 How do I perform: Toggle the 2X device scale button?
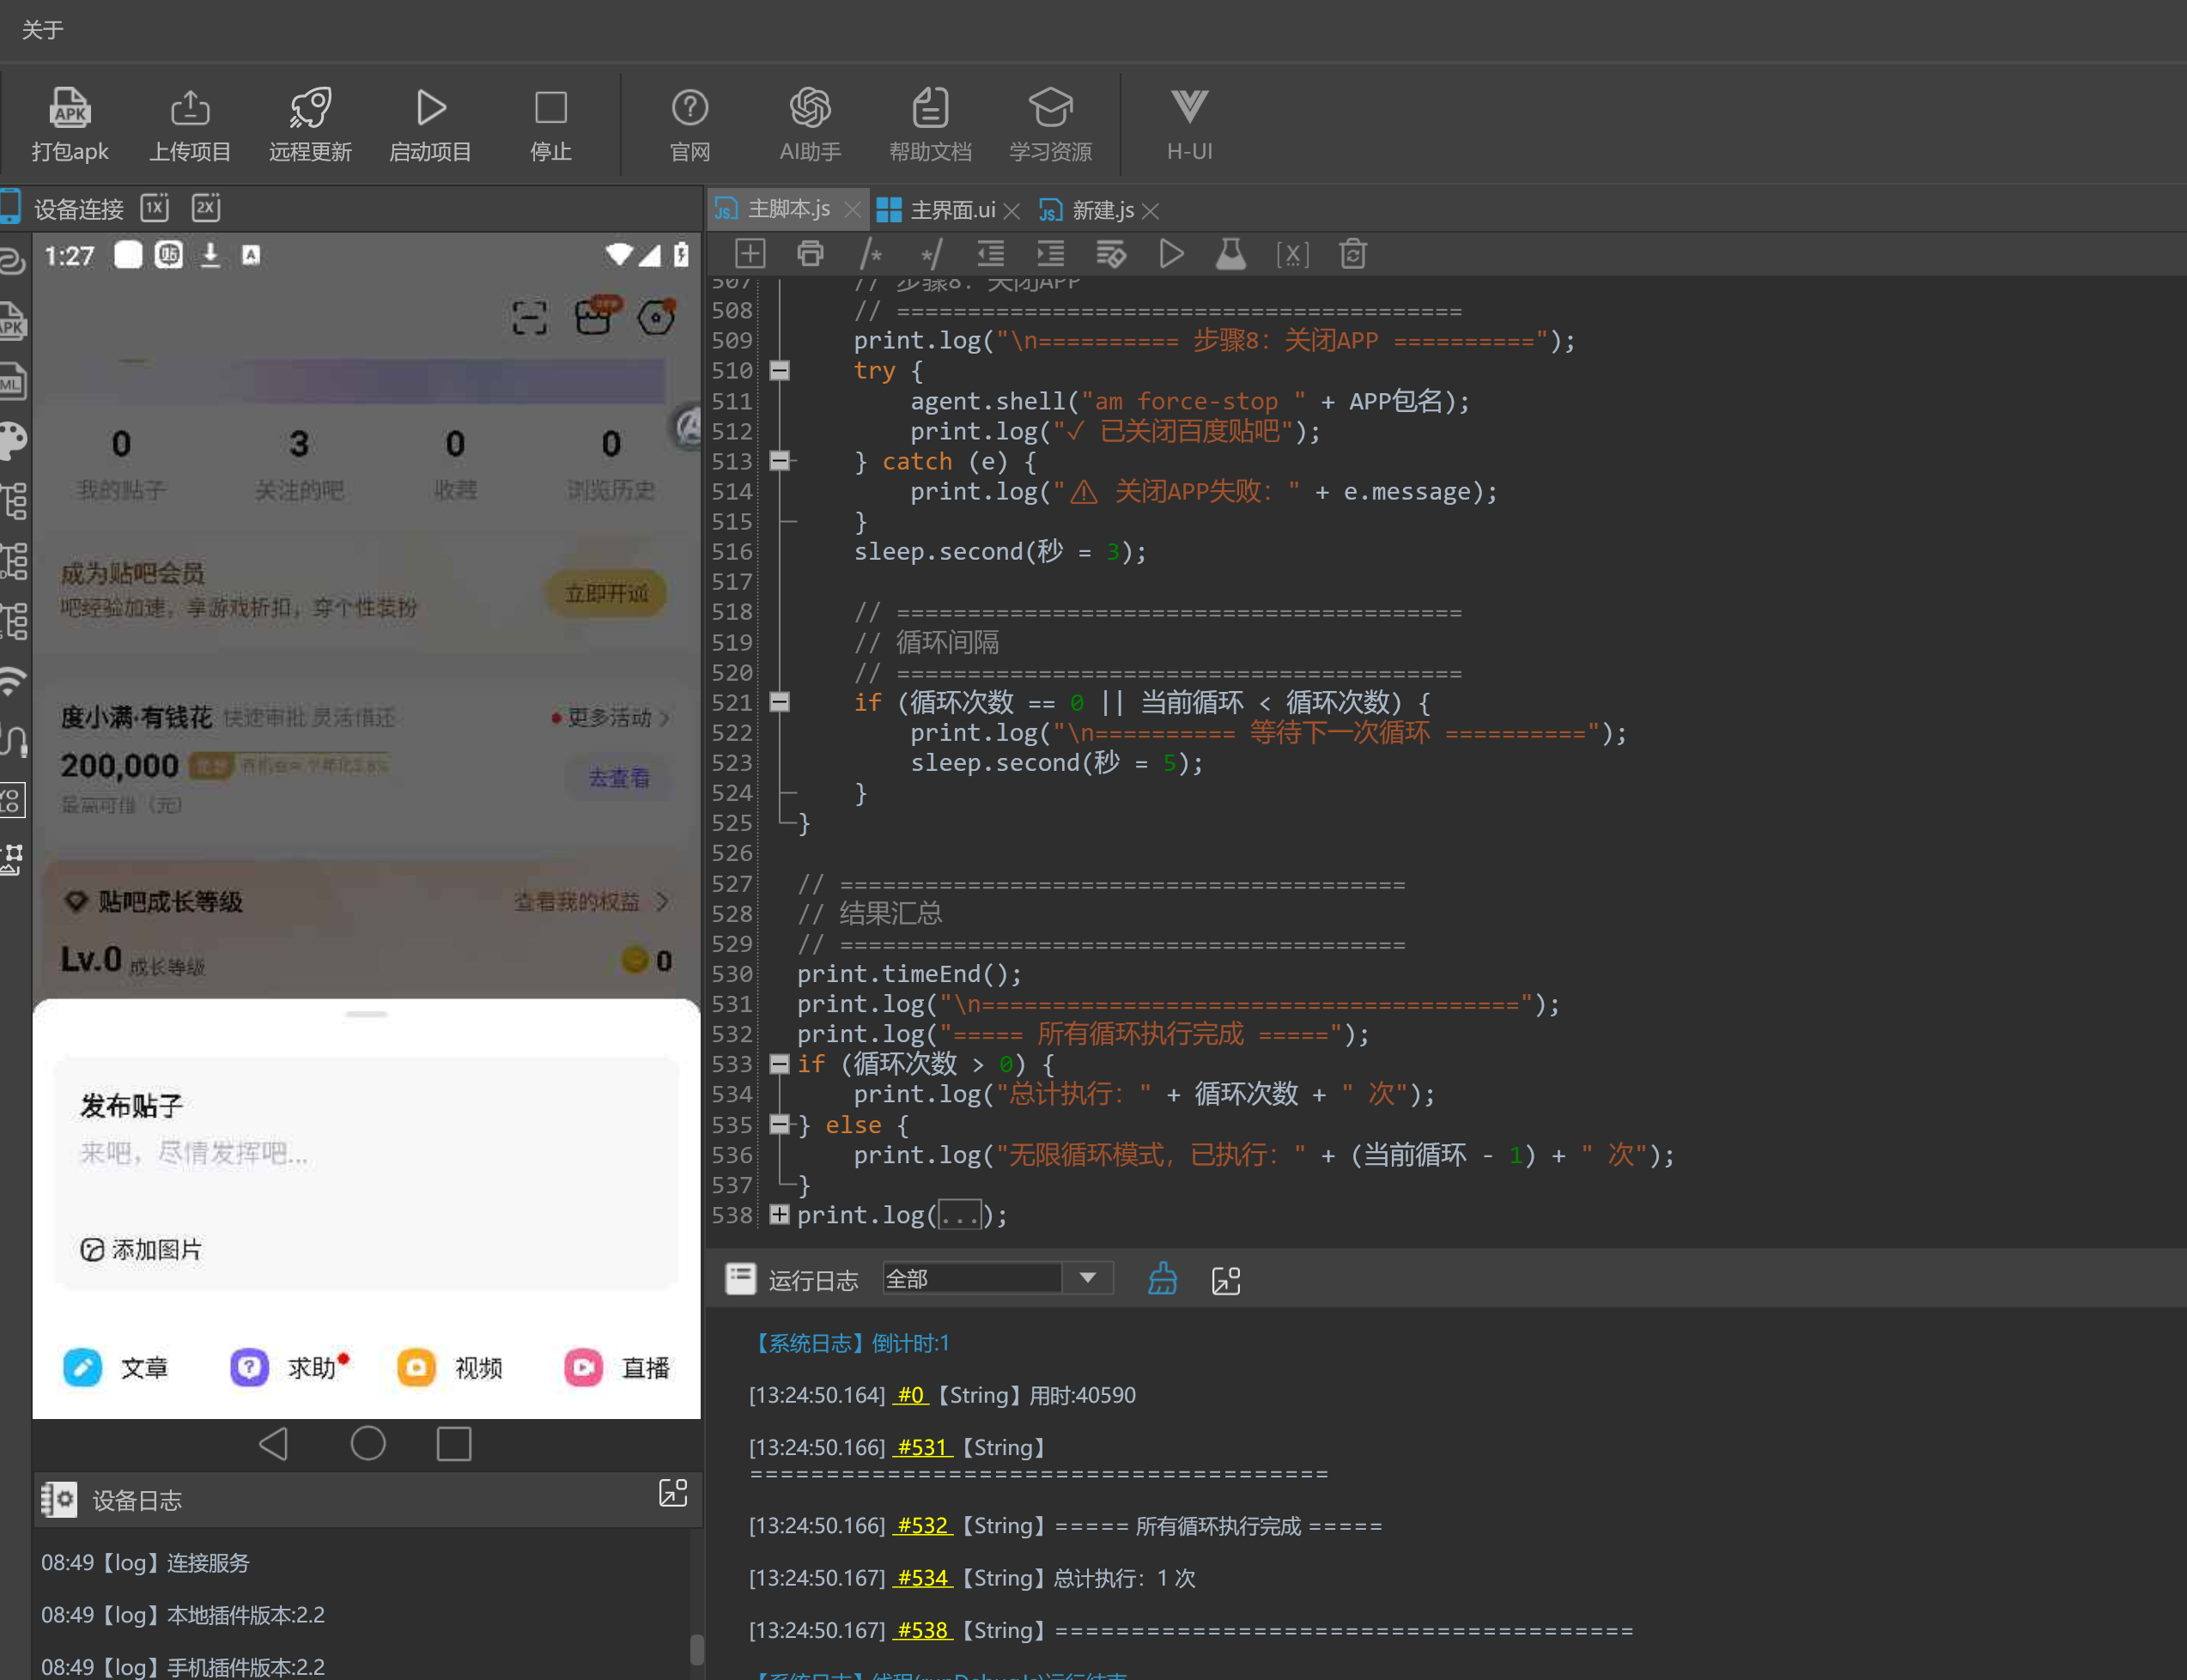[206, 207]
